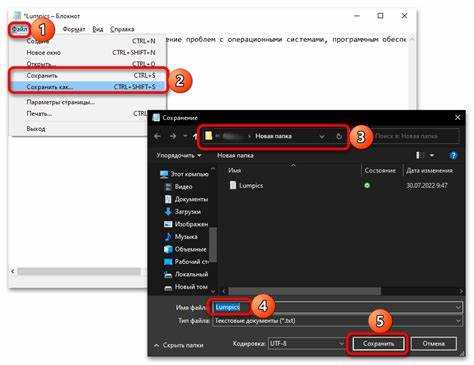Choose Новое окно from the File menu
The width and height of the screenshot is (474, 365).
89,52
